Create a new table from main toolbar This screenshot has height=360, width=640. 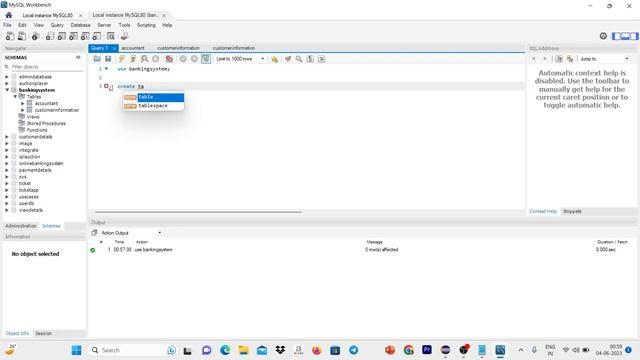click(x=61, y=36)
